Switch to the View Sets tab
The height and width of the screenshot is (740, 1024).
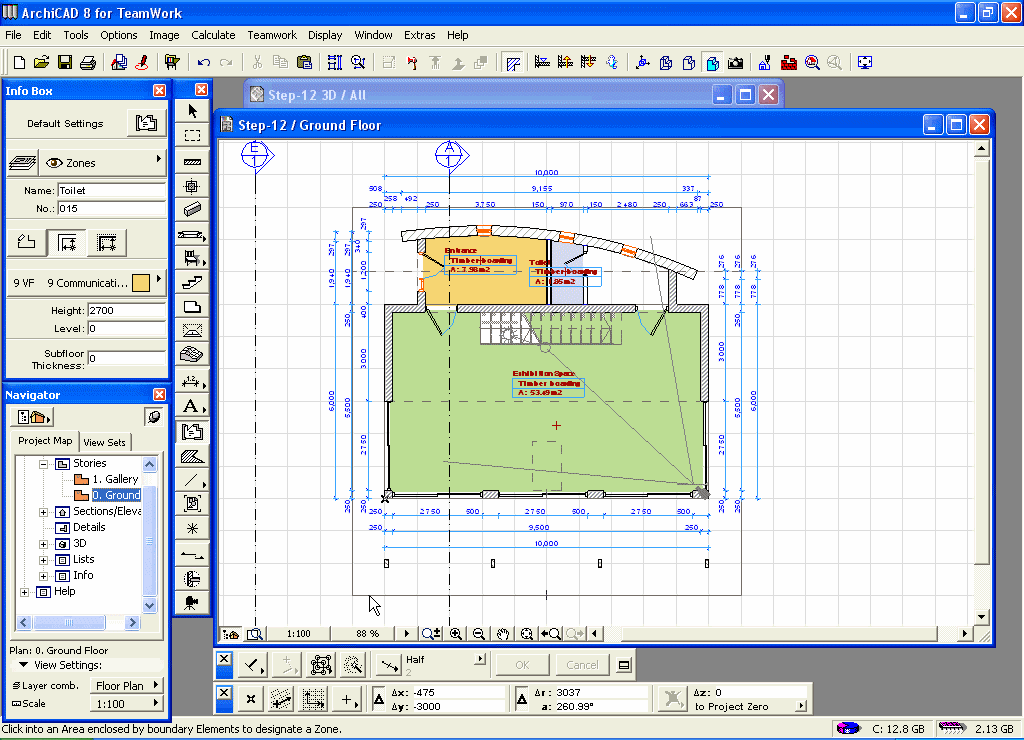pyautogui.click(x=105, y=442)
